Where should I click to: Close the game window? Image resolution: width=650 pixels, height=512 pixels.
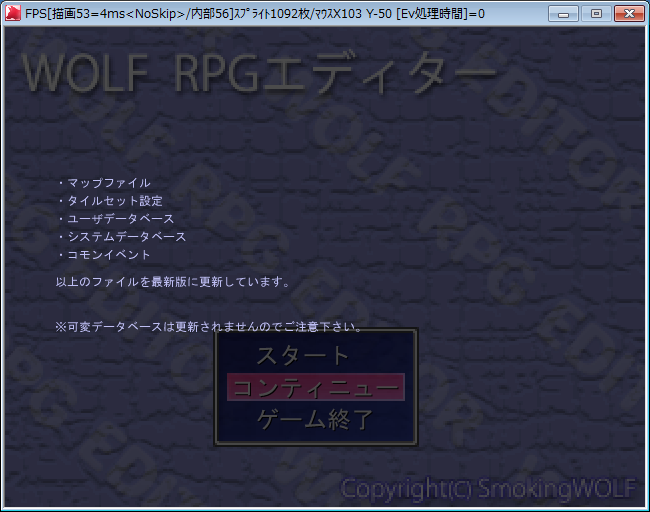tap(629, 14)
